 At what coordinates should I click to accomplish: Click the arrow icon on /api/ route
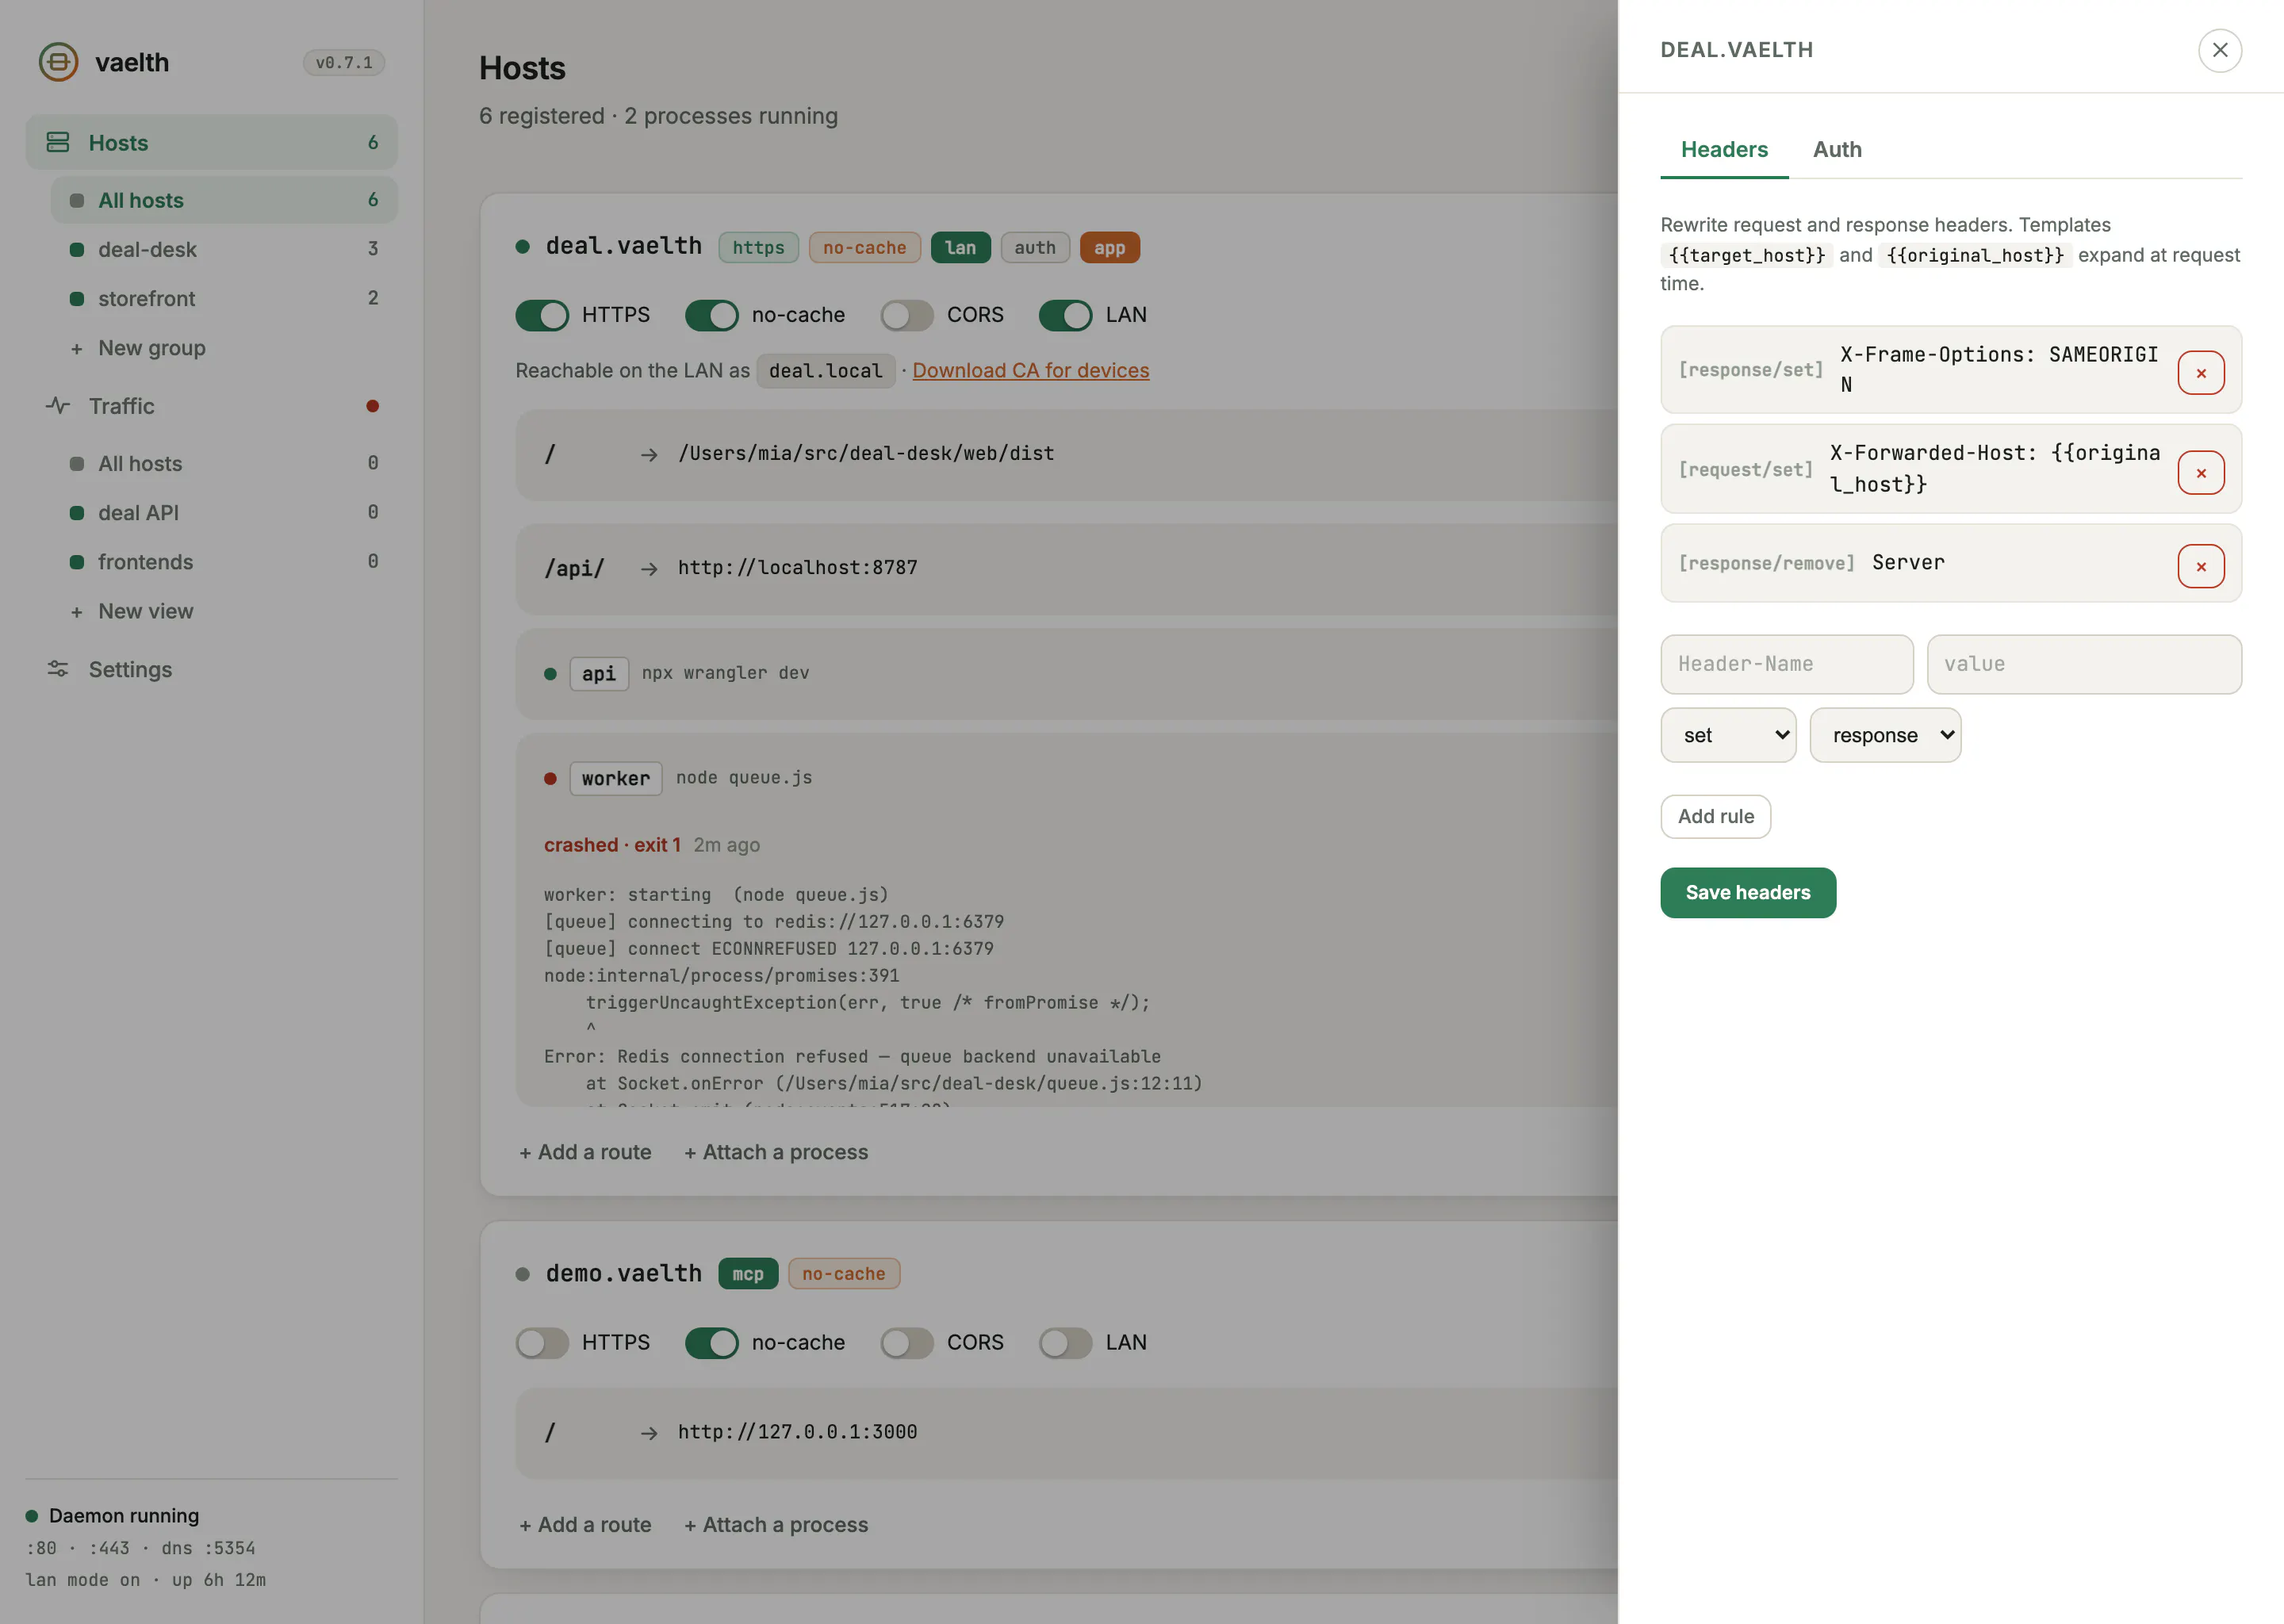coord(649,568)
